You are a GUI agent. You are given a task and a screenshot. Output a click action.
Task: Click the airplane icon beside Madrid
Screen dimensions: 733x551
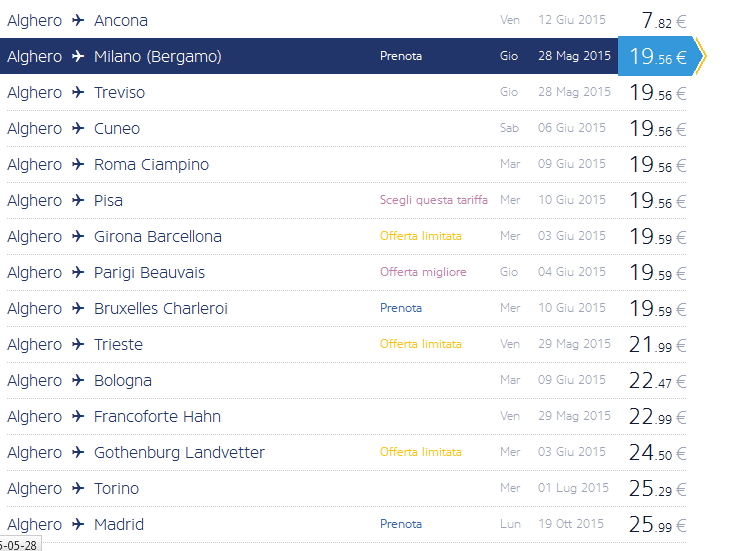pyautogui.click(x=78, y=525)
